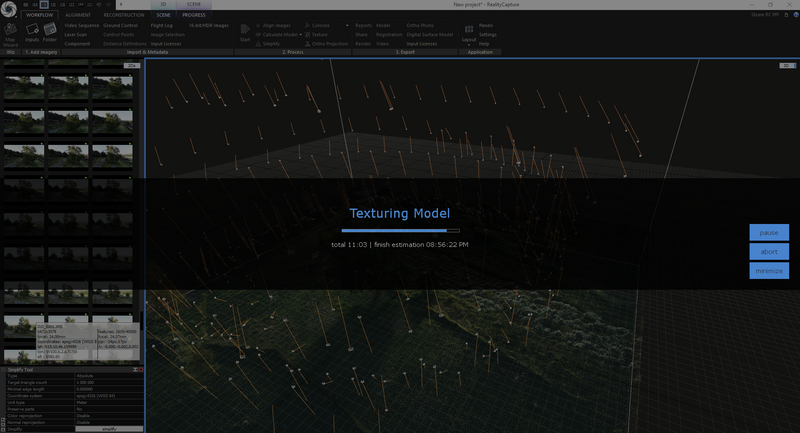The image size is (800, 433).
Task: Click the simplify button in Simplify Tool
Action: (109, 429)
